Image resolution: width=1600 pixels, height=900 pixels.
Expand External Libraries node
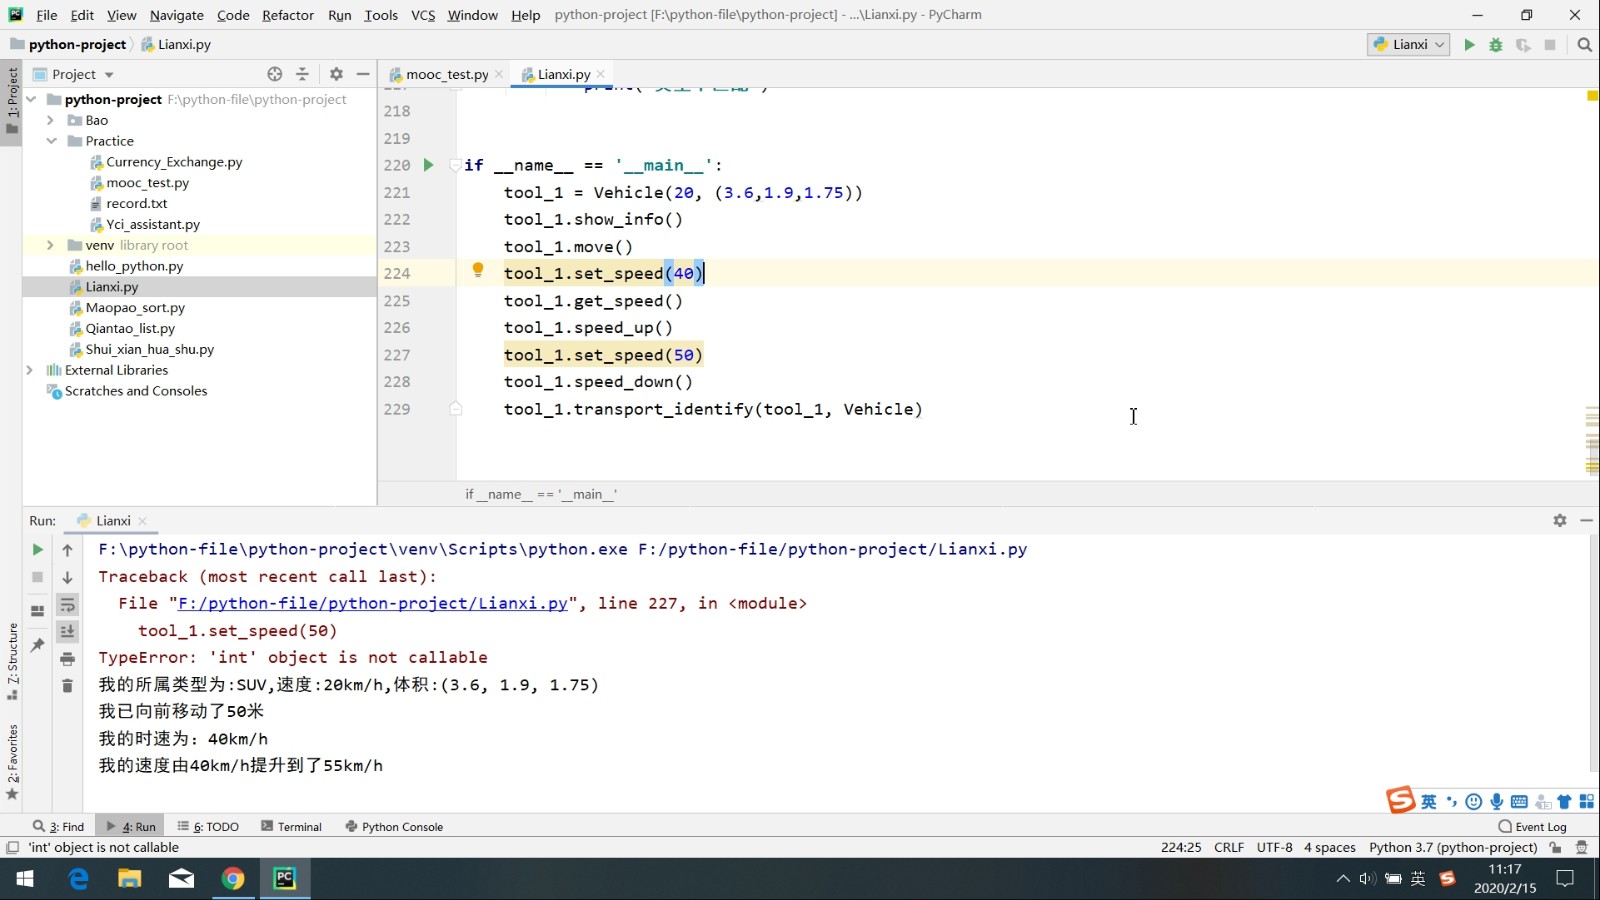[x=31, y=370]
